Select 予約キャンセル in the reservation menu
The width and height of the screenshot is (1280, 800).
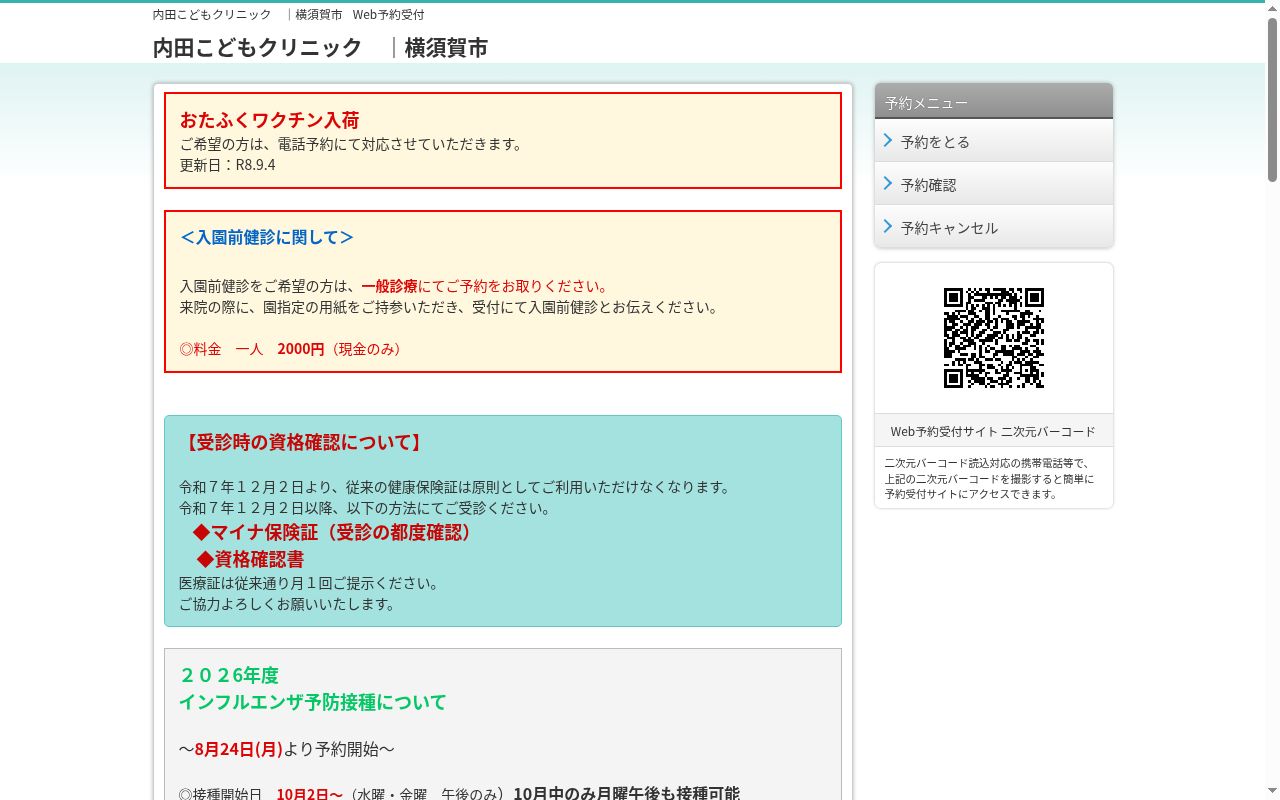[x=994, y=227]
